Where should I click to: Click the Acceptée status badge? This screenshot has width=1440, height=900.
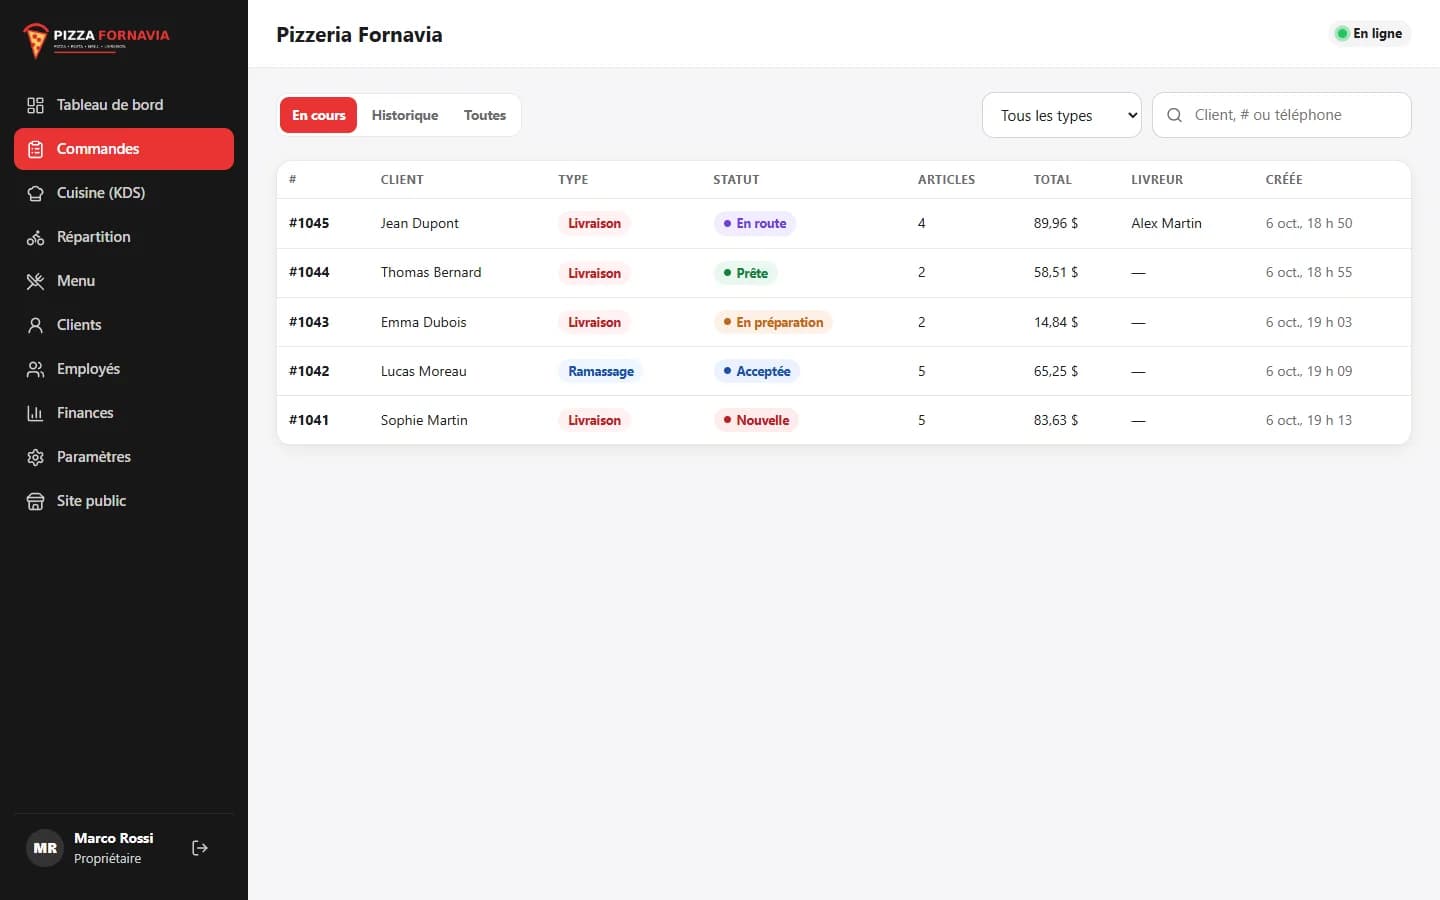point(756,371)
